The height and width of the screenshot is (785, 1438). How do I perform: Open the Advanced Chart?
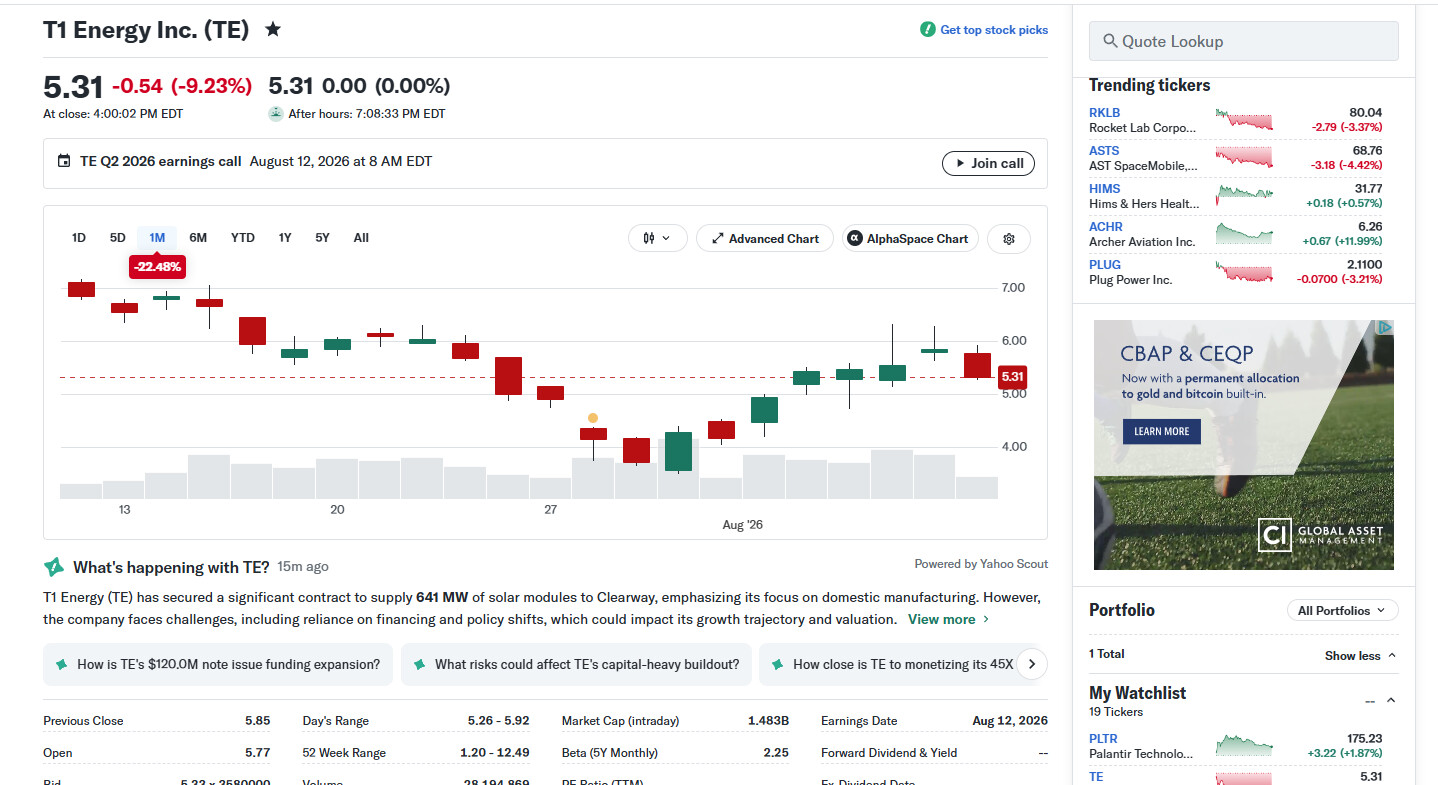[765, 239]
